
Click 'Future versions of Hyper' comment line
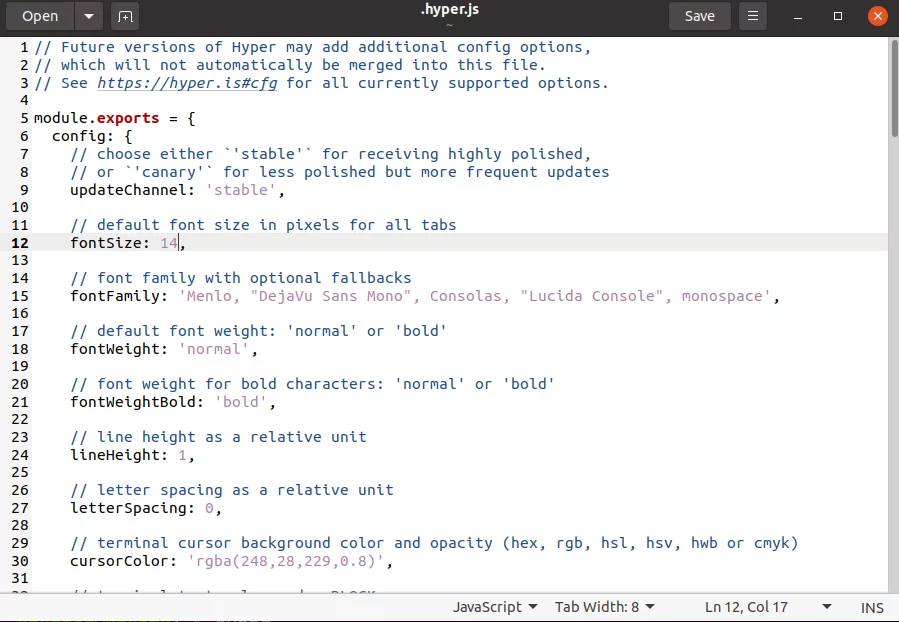click(x=312, y=47)
